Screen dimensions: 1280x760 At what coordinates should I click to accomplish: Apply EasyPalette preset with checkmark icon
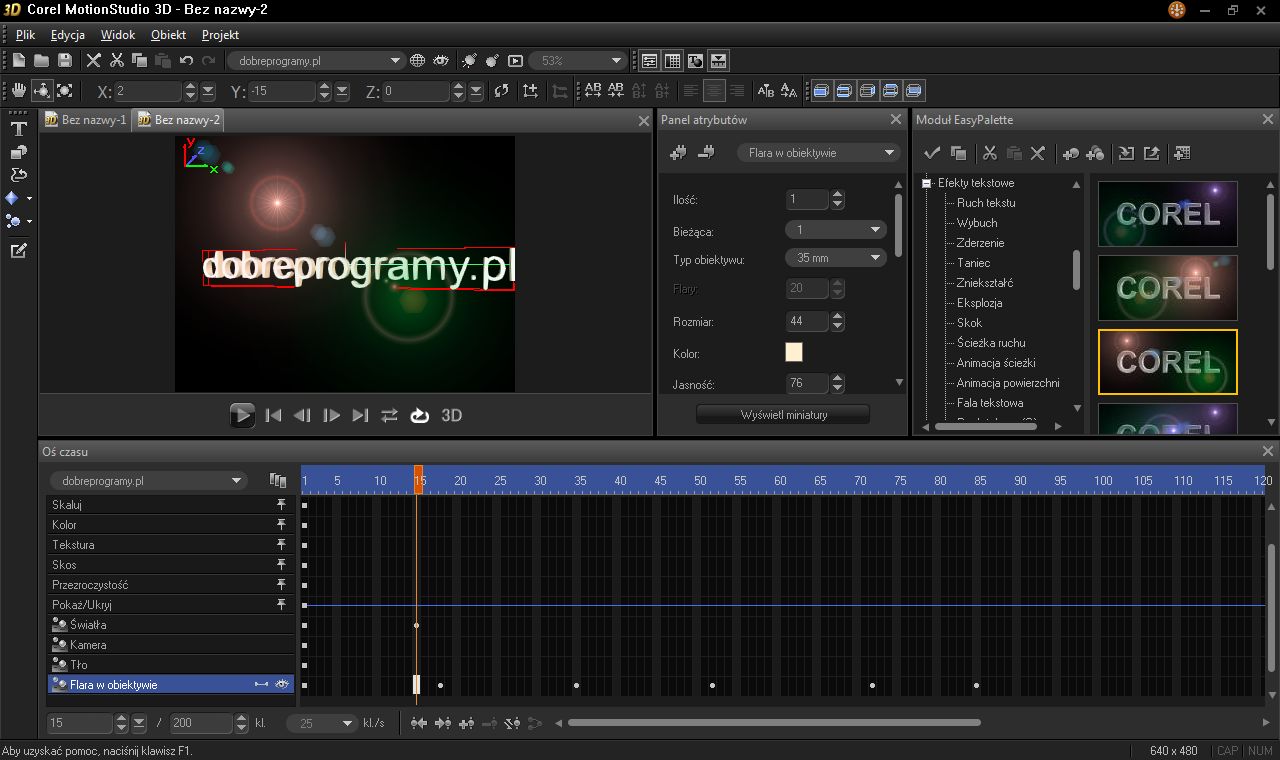(x=932, y=153)
